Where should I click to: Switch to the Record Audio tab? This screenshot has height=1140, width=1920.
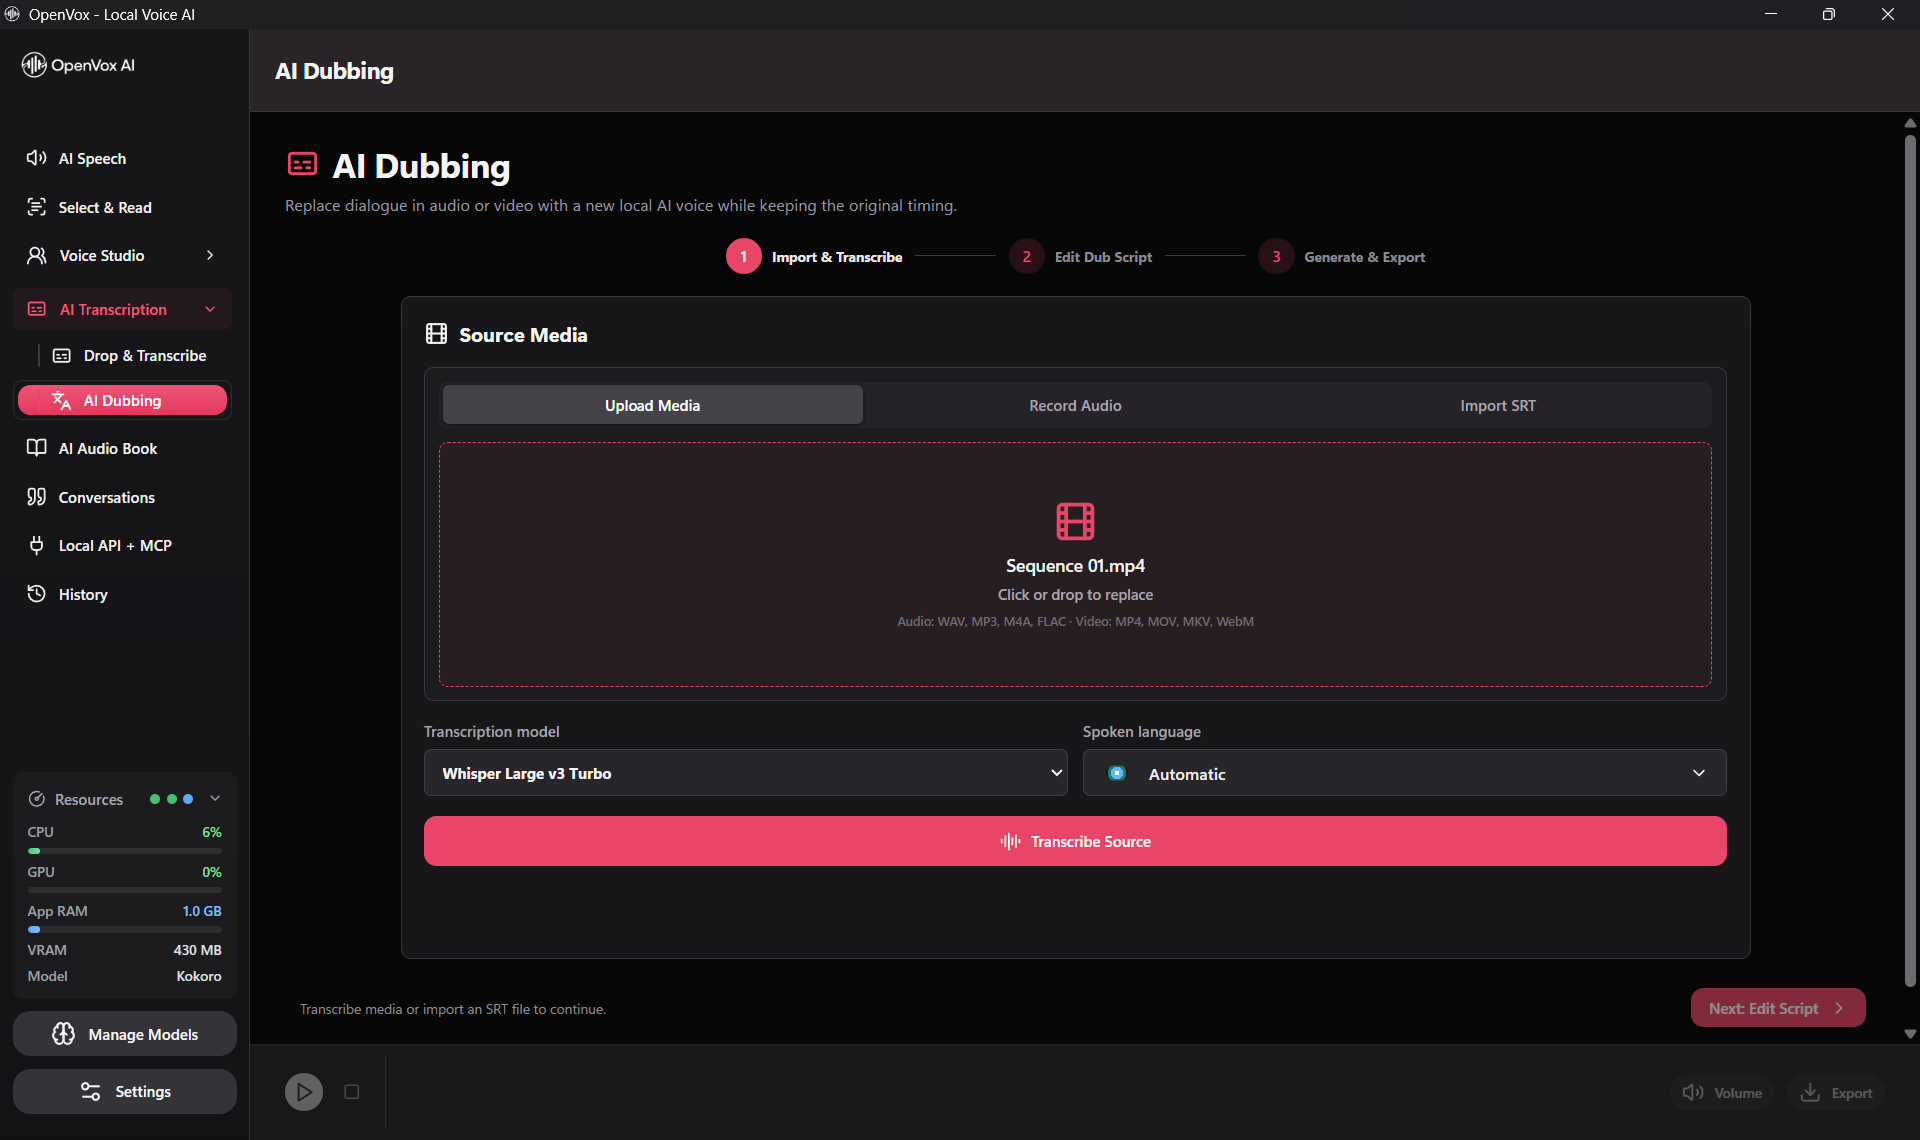(x=1075, y=405)
